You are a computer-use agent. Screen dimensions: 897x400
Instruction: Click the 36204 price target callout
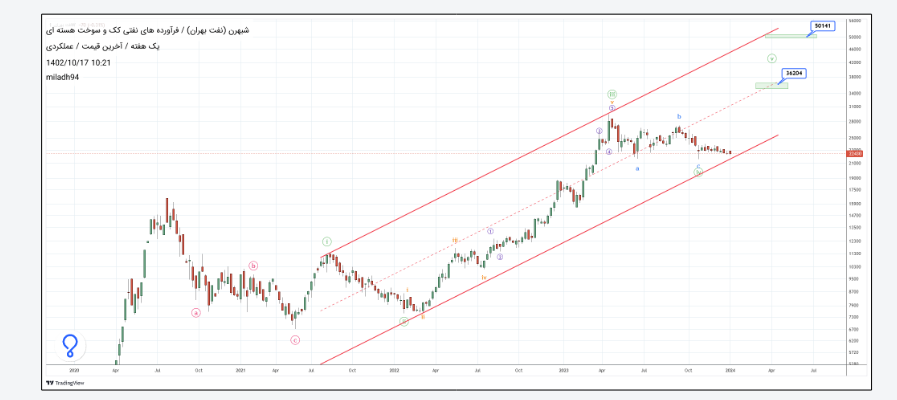click(796, 73)
